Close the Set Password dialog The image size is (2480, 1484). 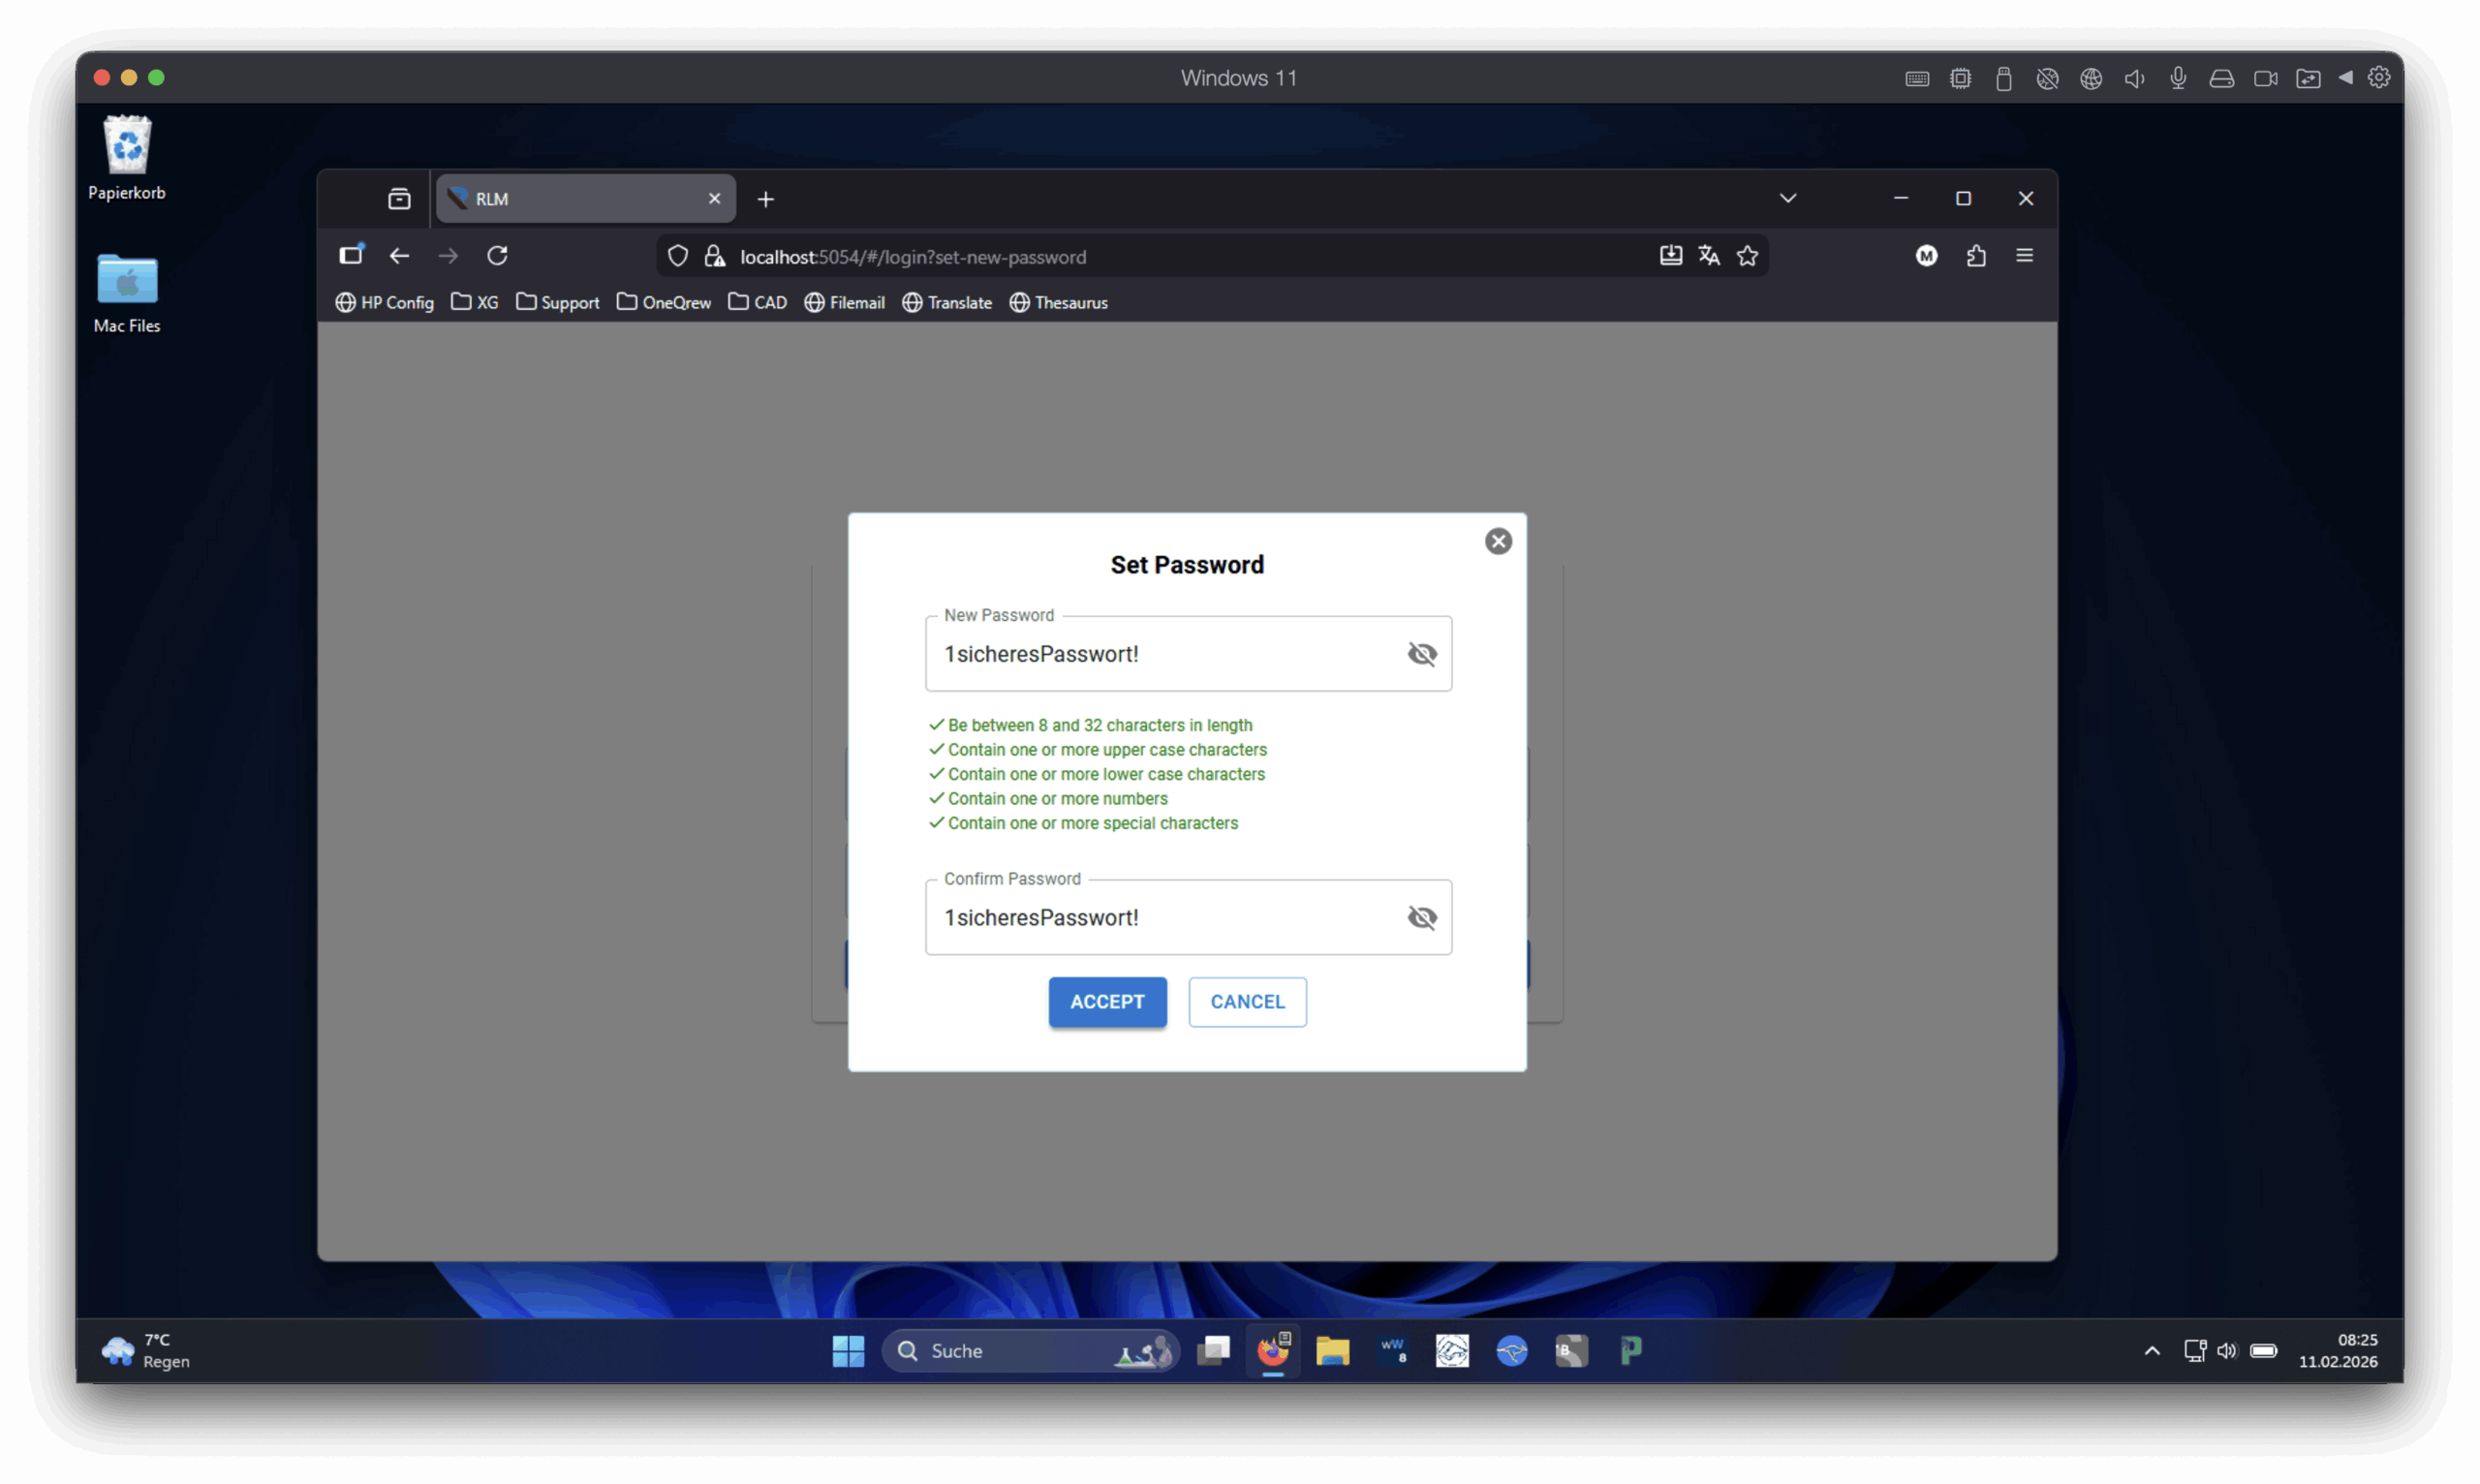coord(1497,541)
